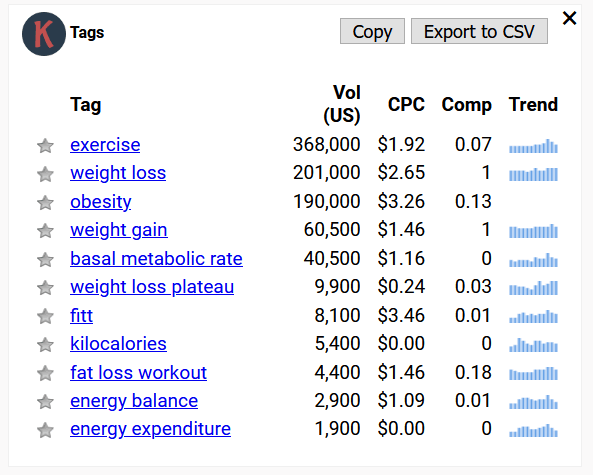Favorite the obesity keyword star
The image size is (593, 475).
point(45,202)
